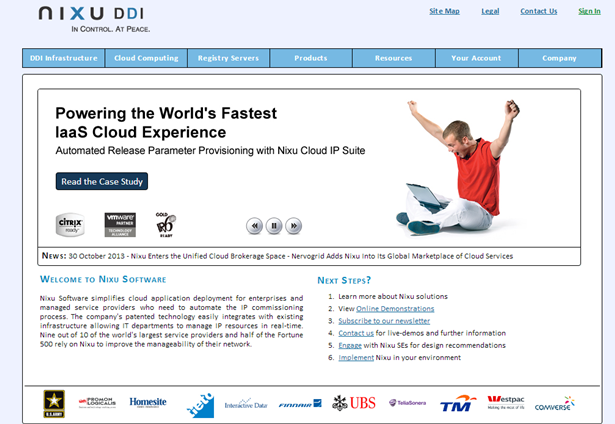The image size is (615, 424).
Task: Open the Legal link
Action: [490, 11]
